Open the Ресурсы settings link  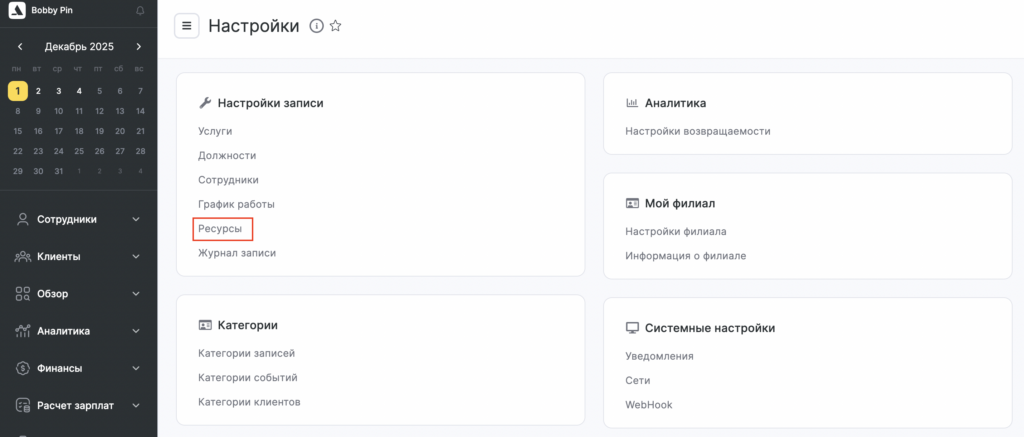click(220, 229)
